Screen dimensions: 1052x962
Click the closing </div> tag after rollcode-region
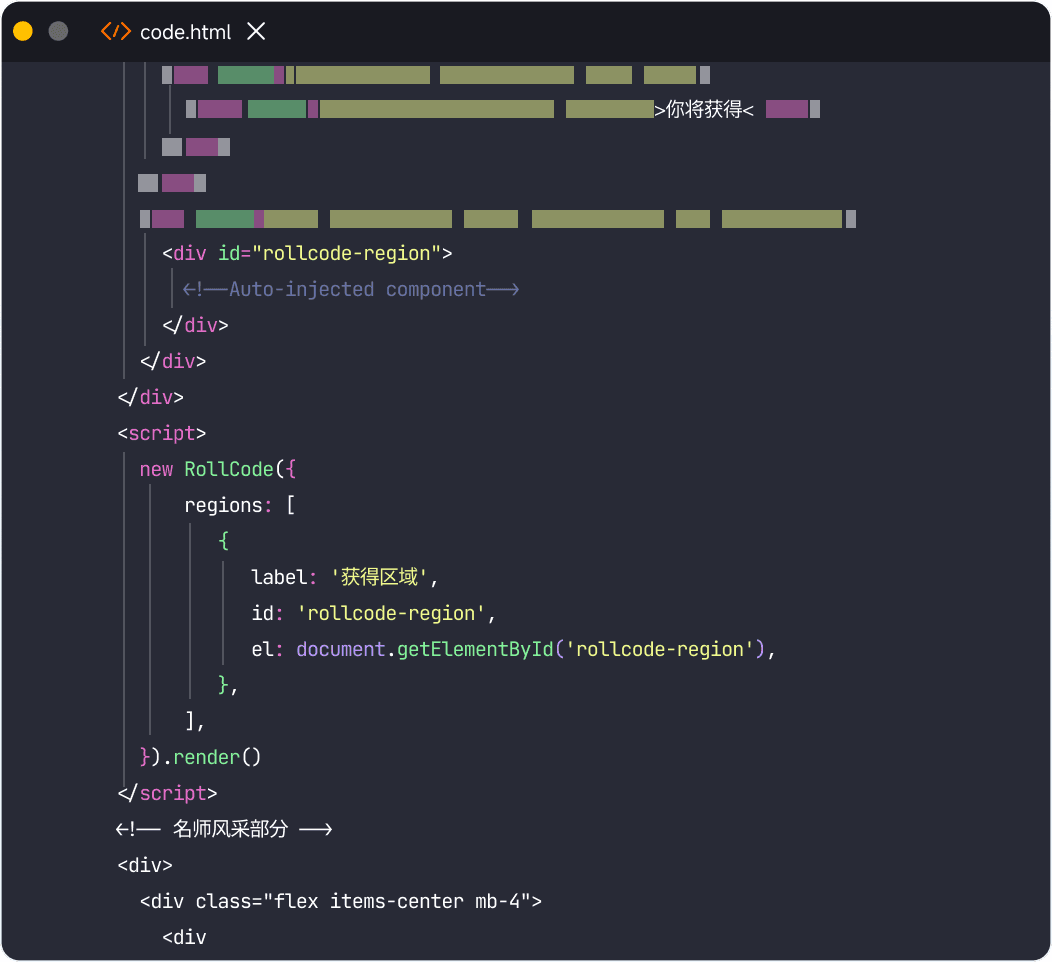197,325
